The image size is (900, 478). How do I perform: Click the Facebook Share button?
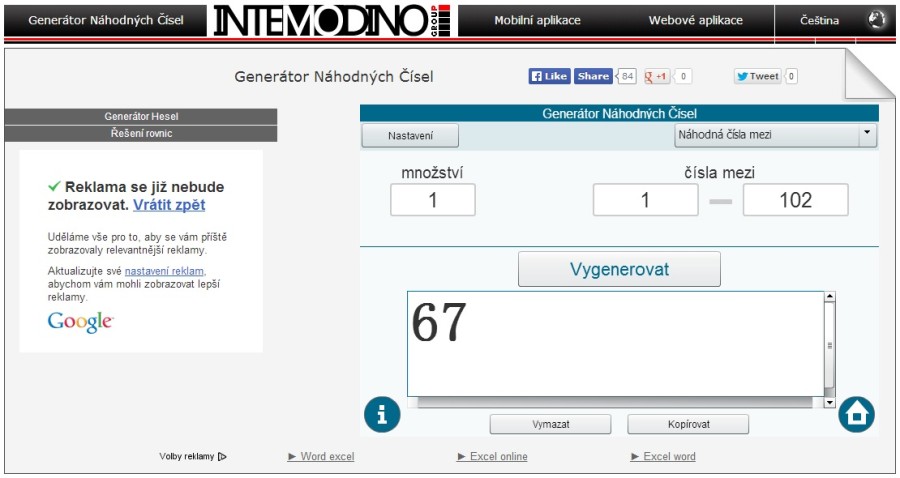(593, 76)
